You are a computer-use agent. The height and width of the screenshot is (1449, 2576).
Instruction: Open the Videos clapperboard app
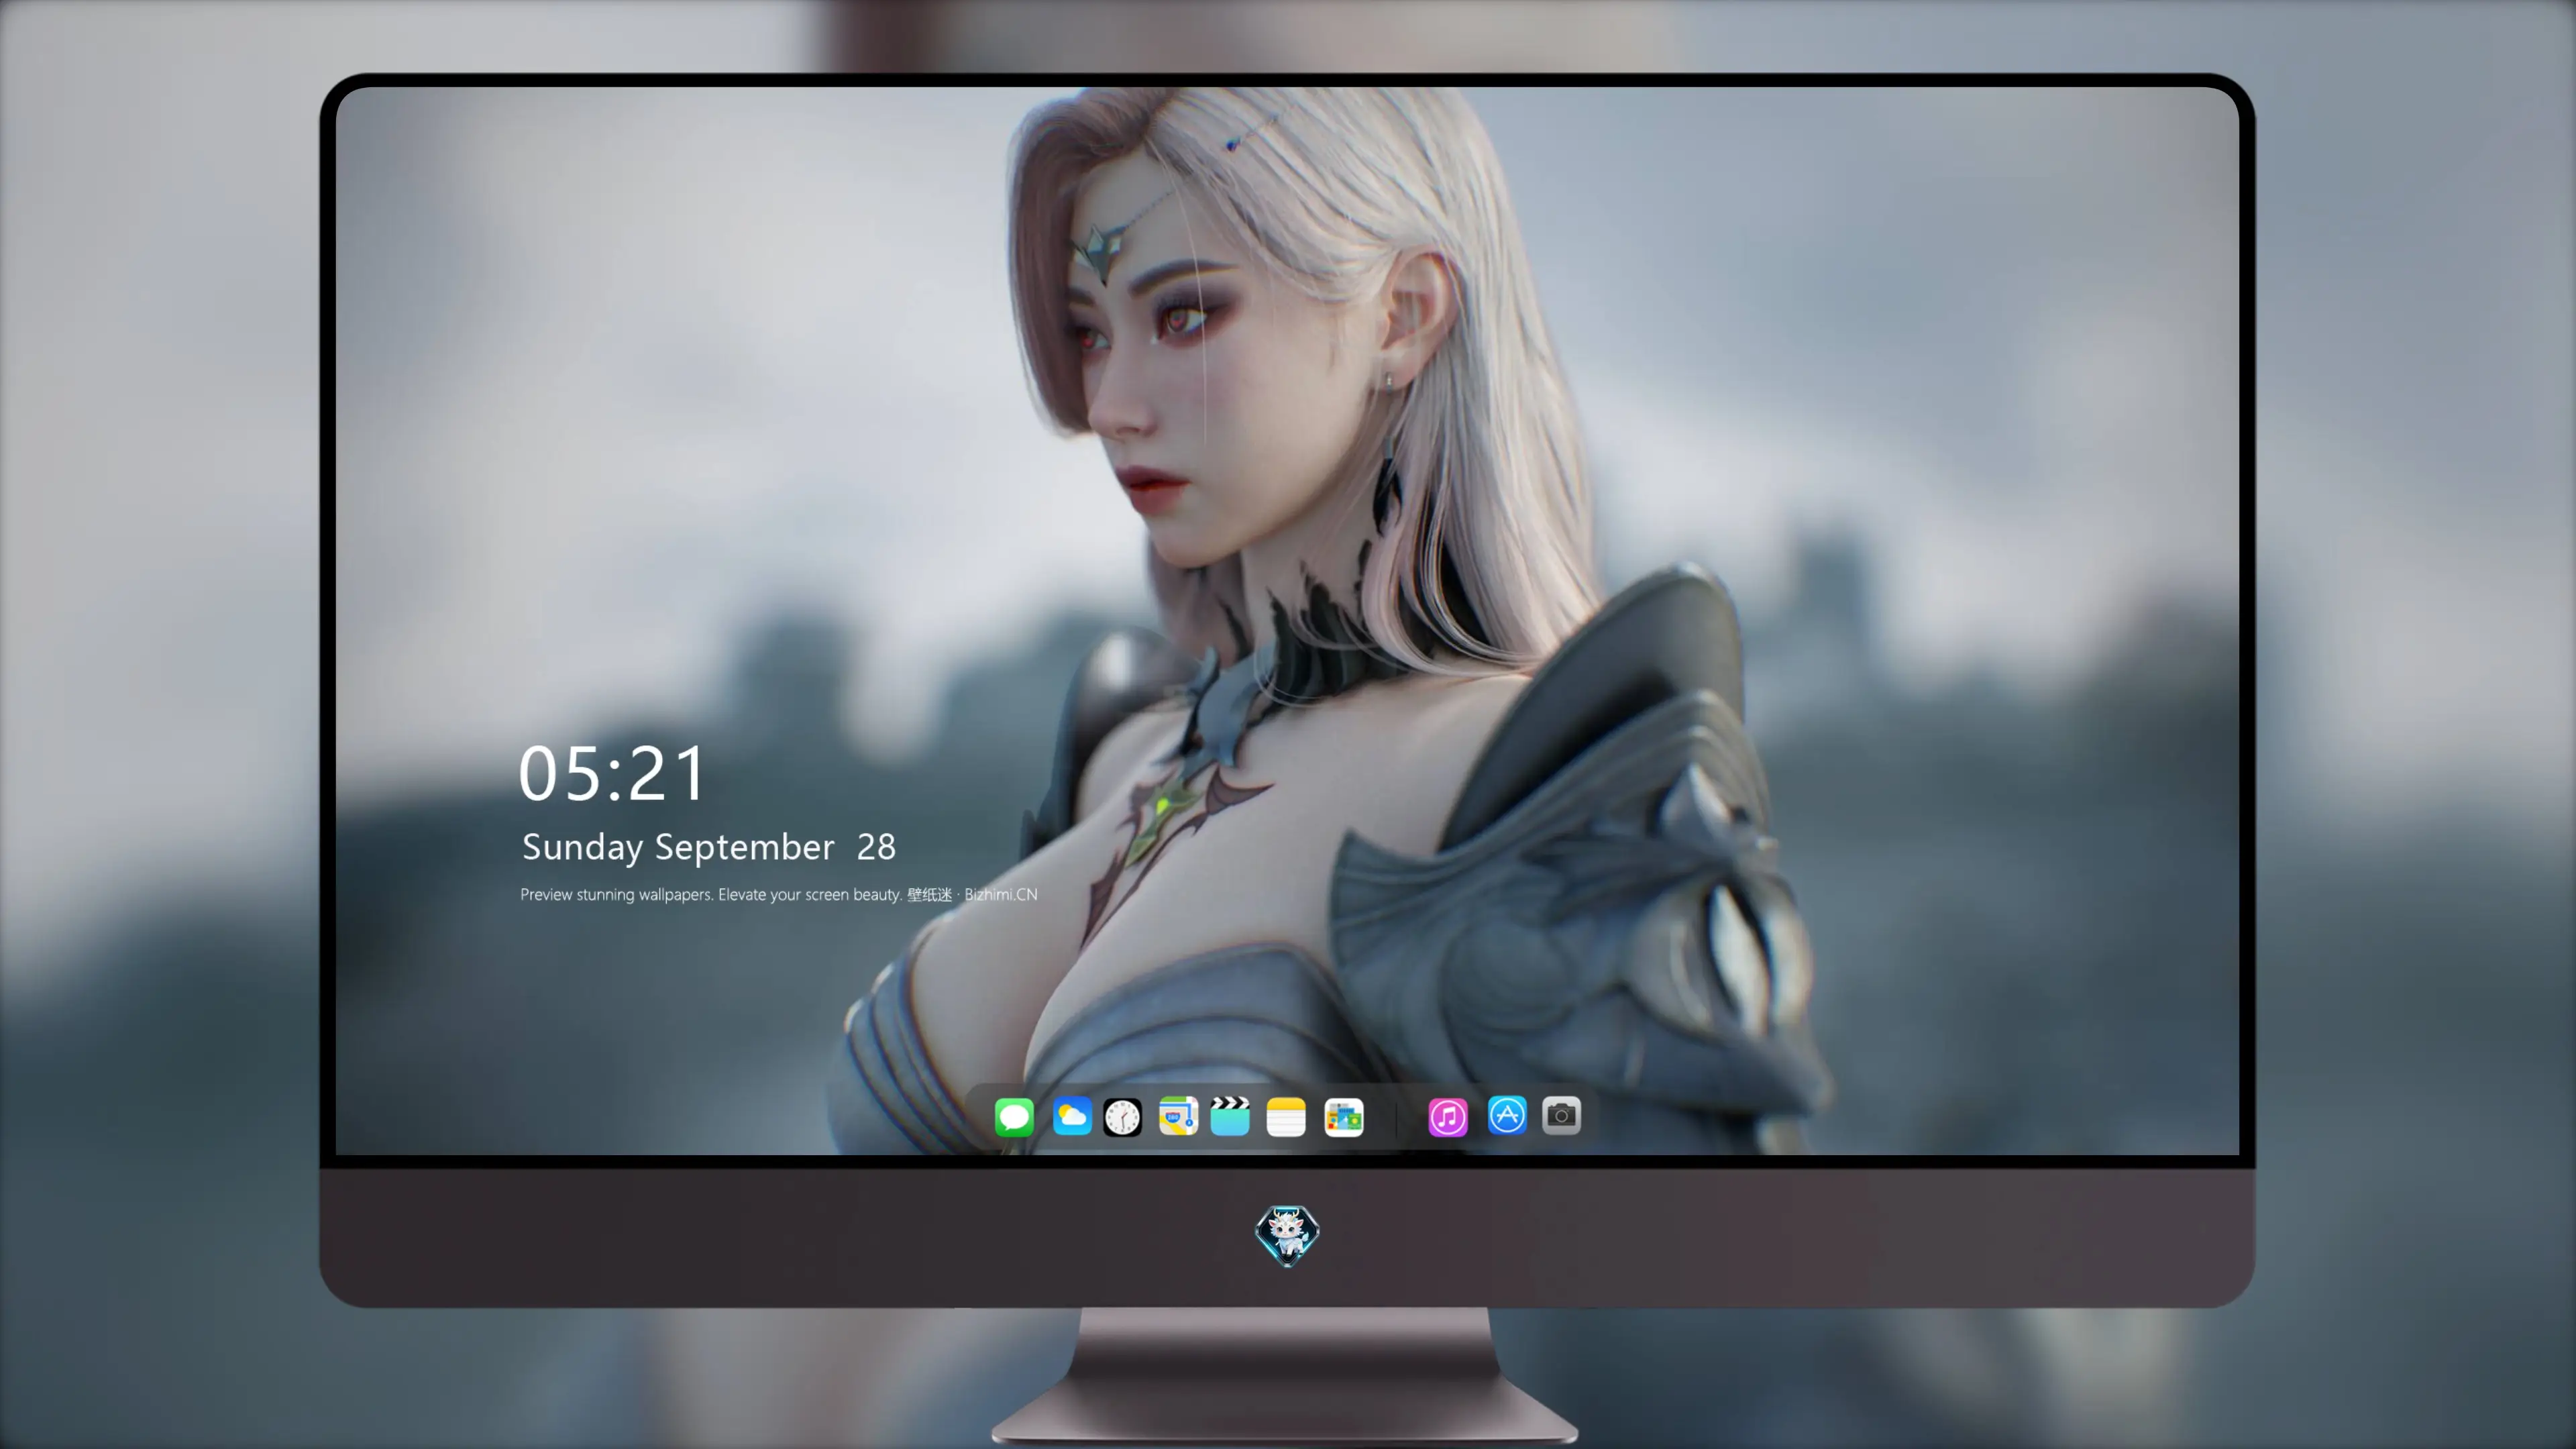[x=1230, y=1116]
